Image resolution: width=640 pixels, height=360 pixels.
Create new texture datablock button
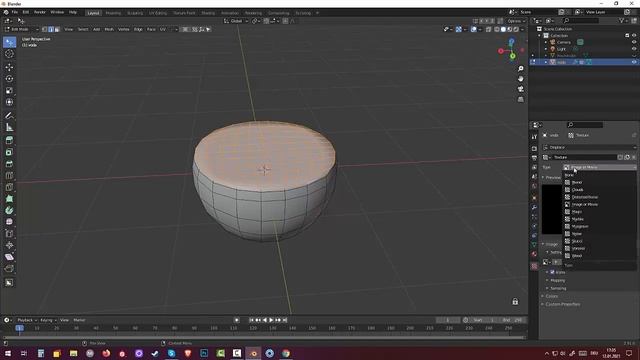[627, 157]
